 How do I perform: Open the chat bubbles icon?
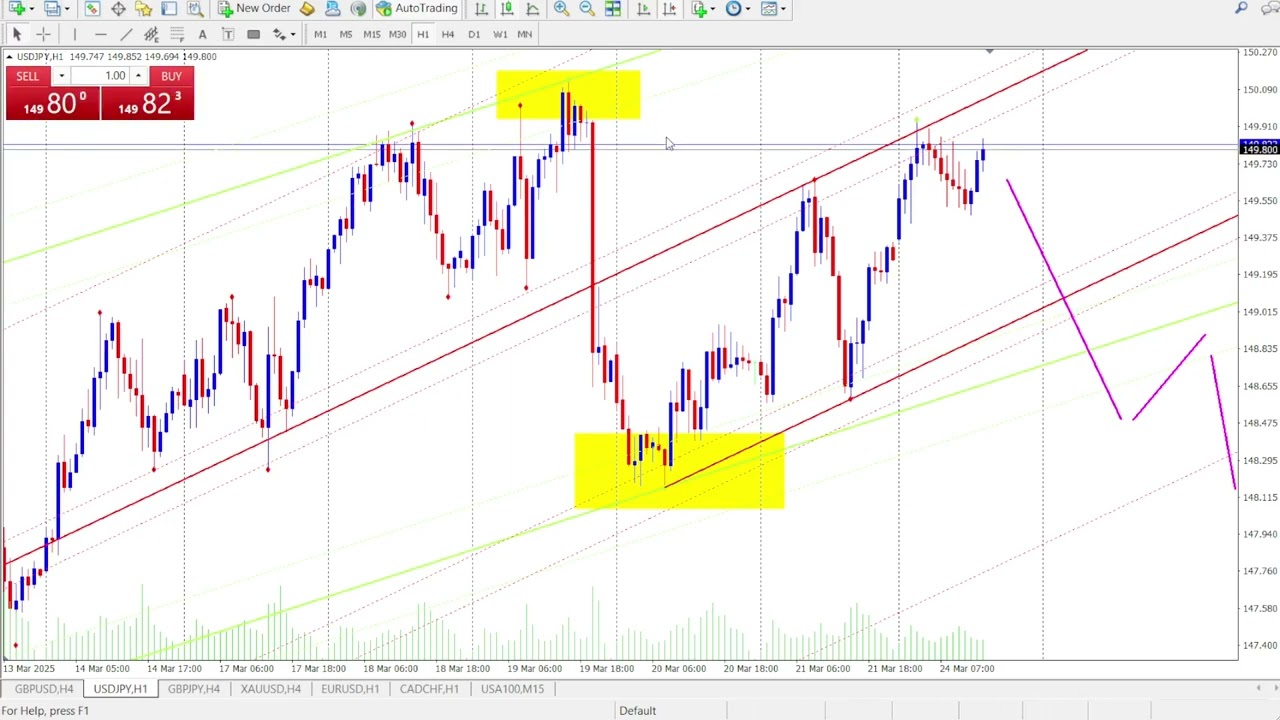tap(1270, 8)
